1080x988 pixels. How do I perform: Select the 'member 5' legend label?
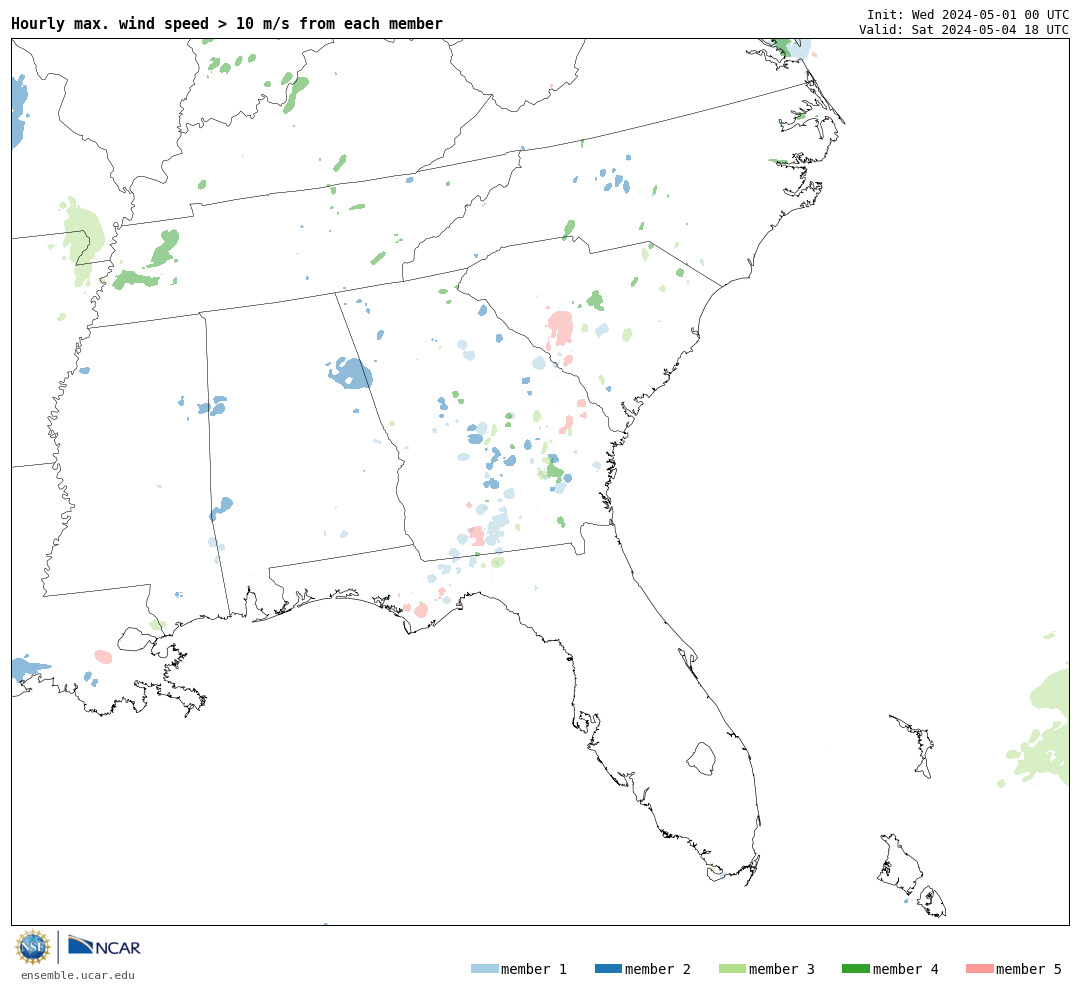point(1029,969)
